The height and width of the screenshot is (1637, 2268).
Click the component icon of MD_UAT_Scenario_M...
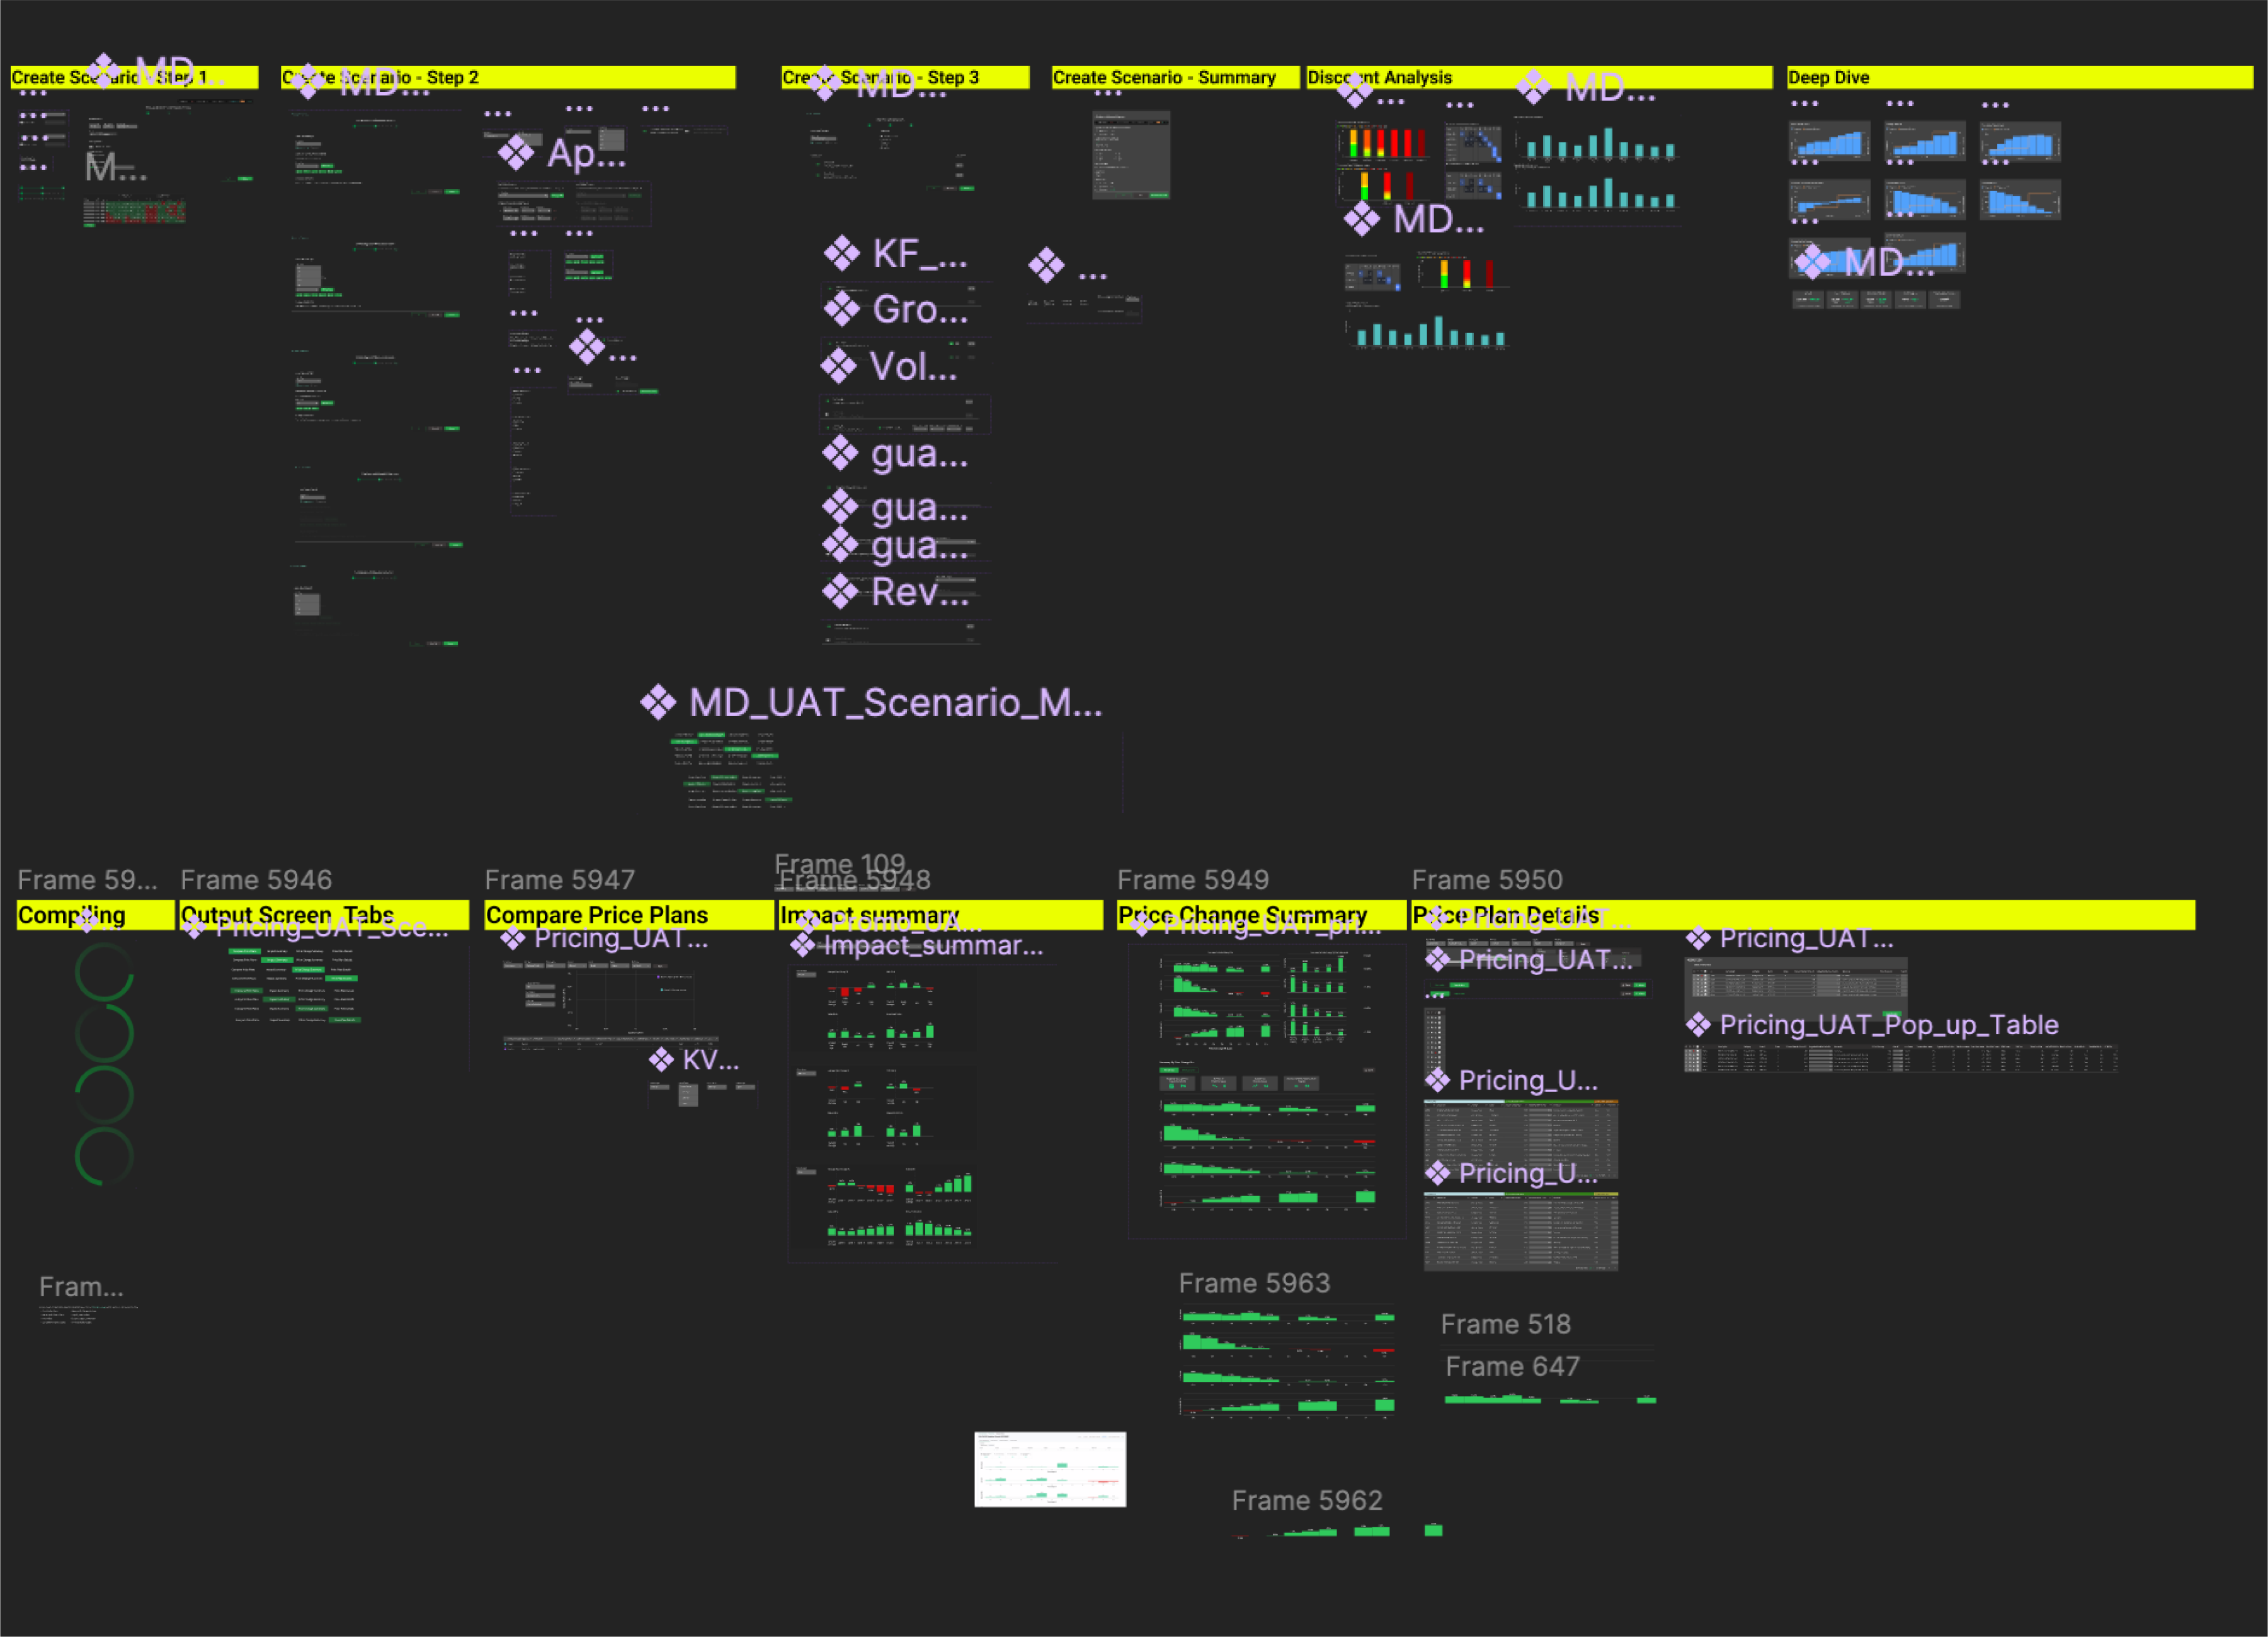point(658,702)
